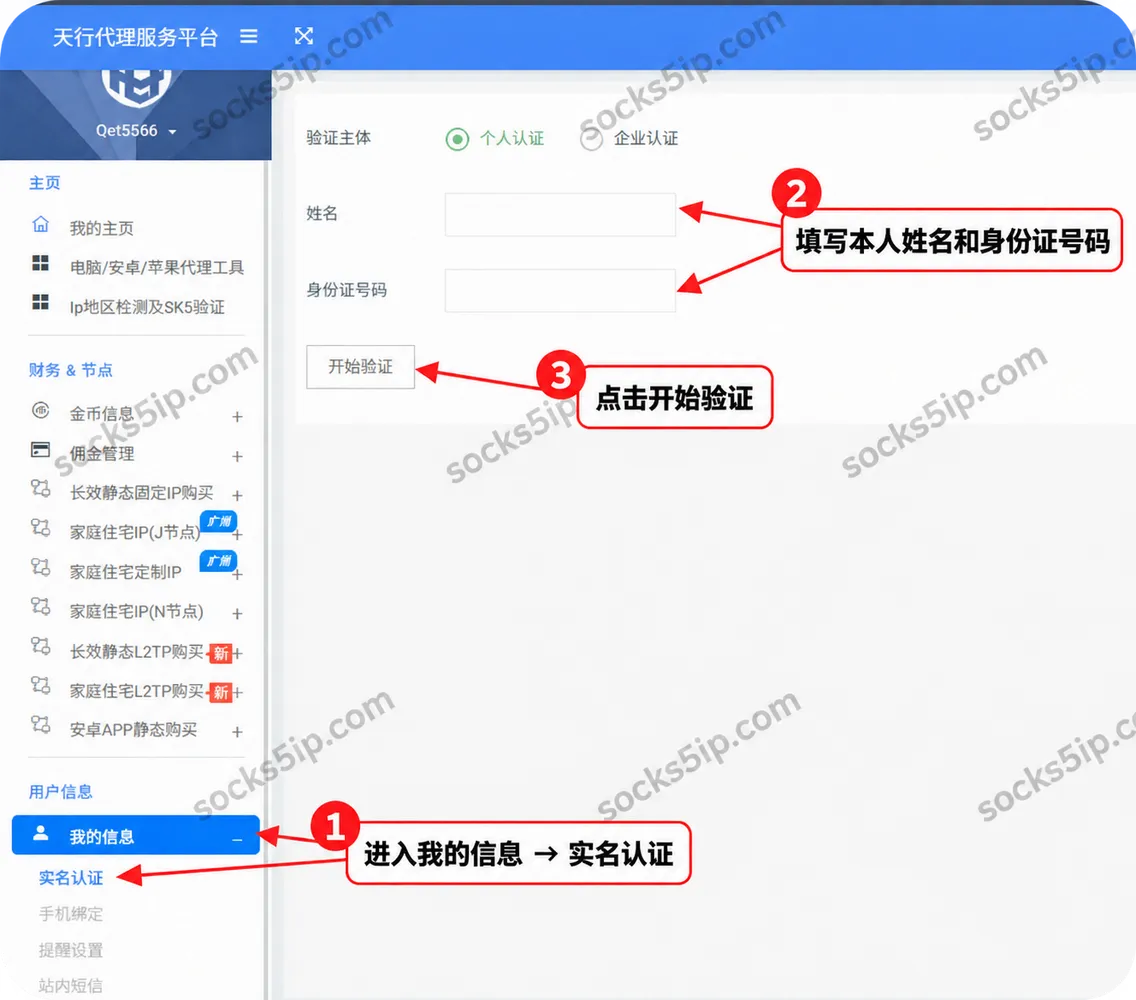Click the fullscreen expand icon
The image size is (1136, 1000).
click(304, 36)
